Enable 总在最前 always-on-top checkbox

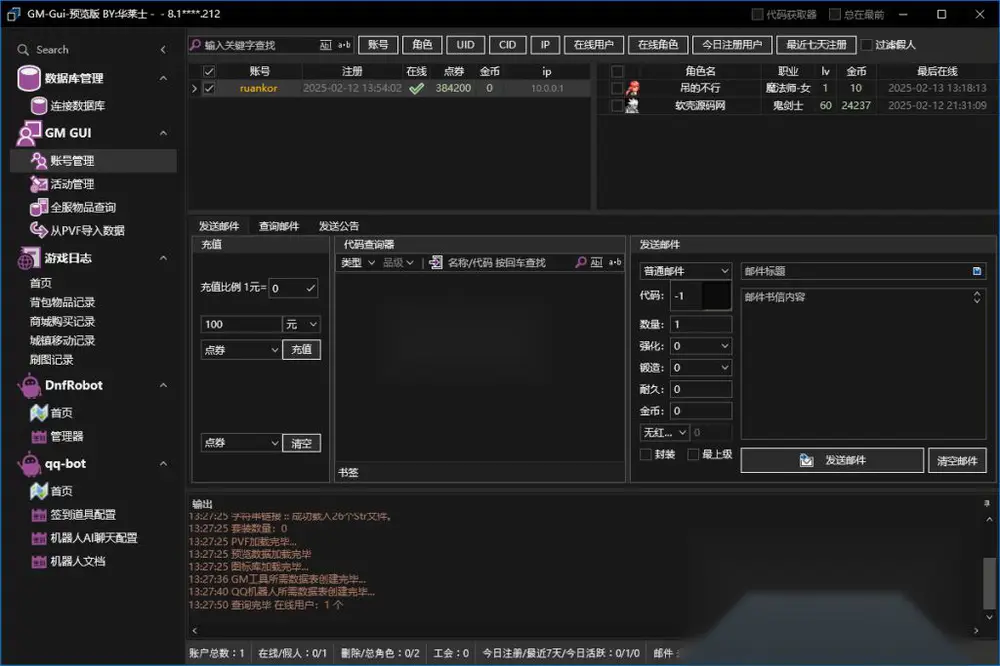(x=835, y=14)
